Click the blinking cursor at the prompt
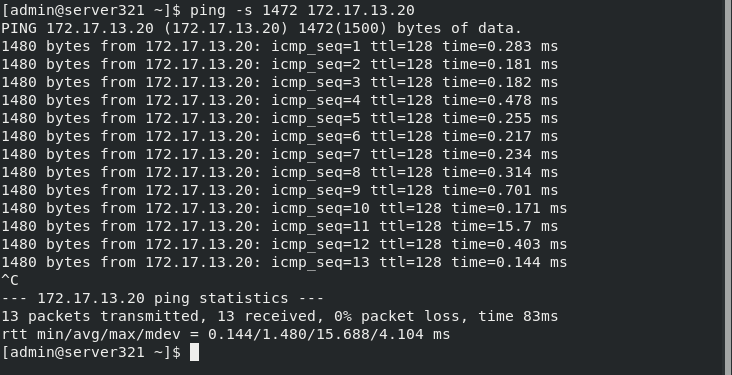 pos(194,352)
